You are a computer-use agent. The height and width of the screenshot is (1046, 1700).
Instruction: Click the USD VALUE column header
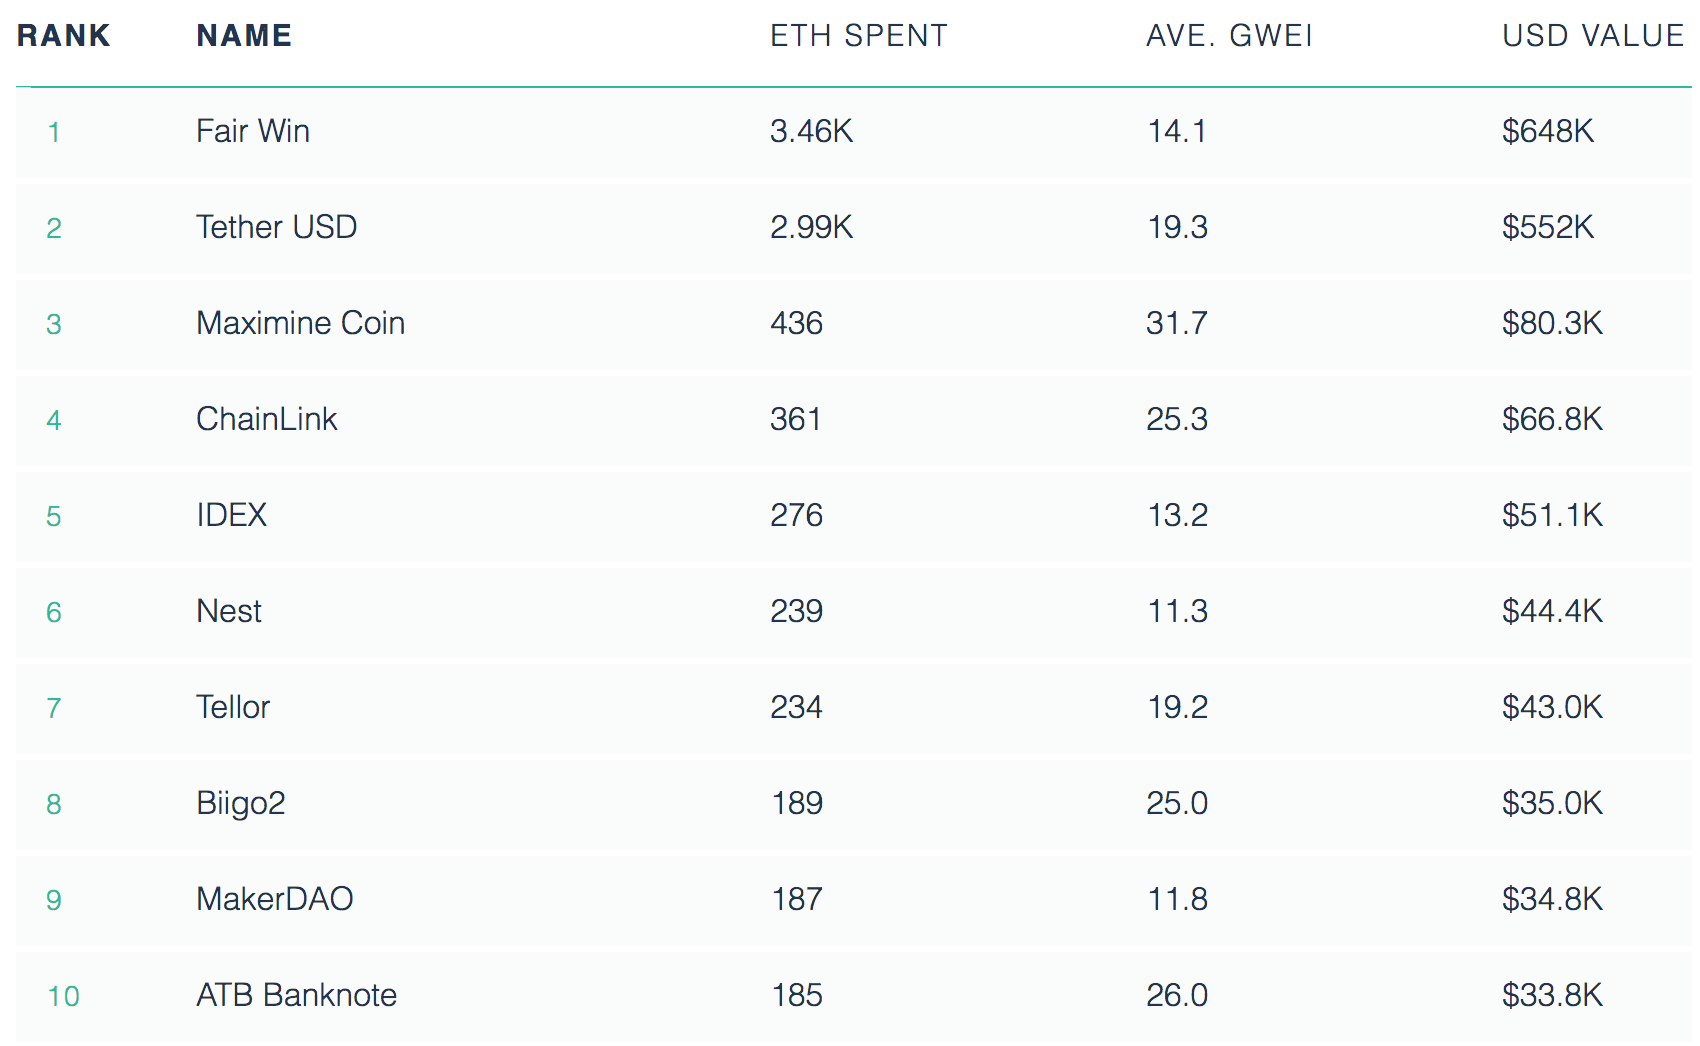1593,36
